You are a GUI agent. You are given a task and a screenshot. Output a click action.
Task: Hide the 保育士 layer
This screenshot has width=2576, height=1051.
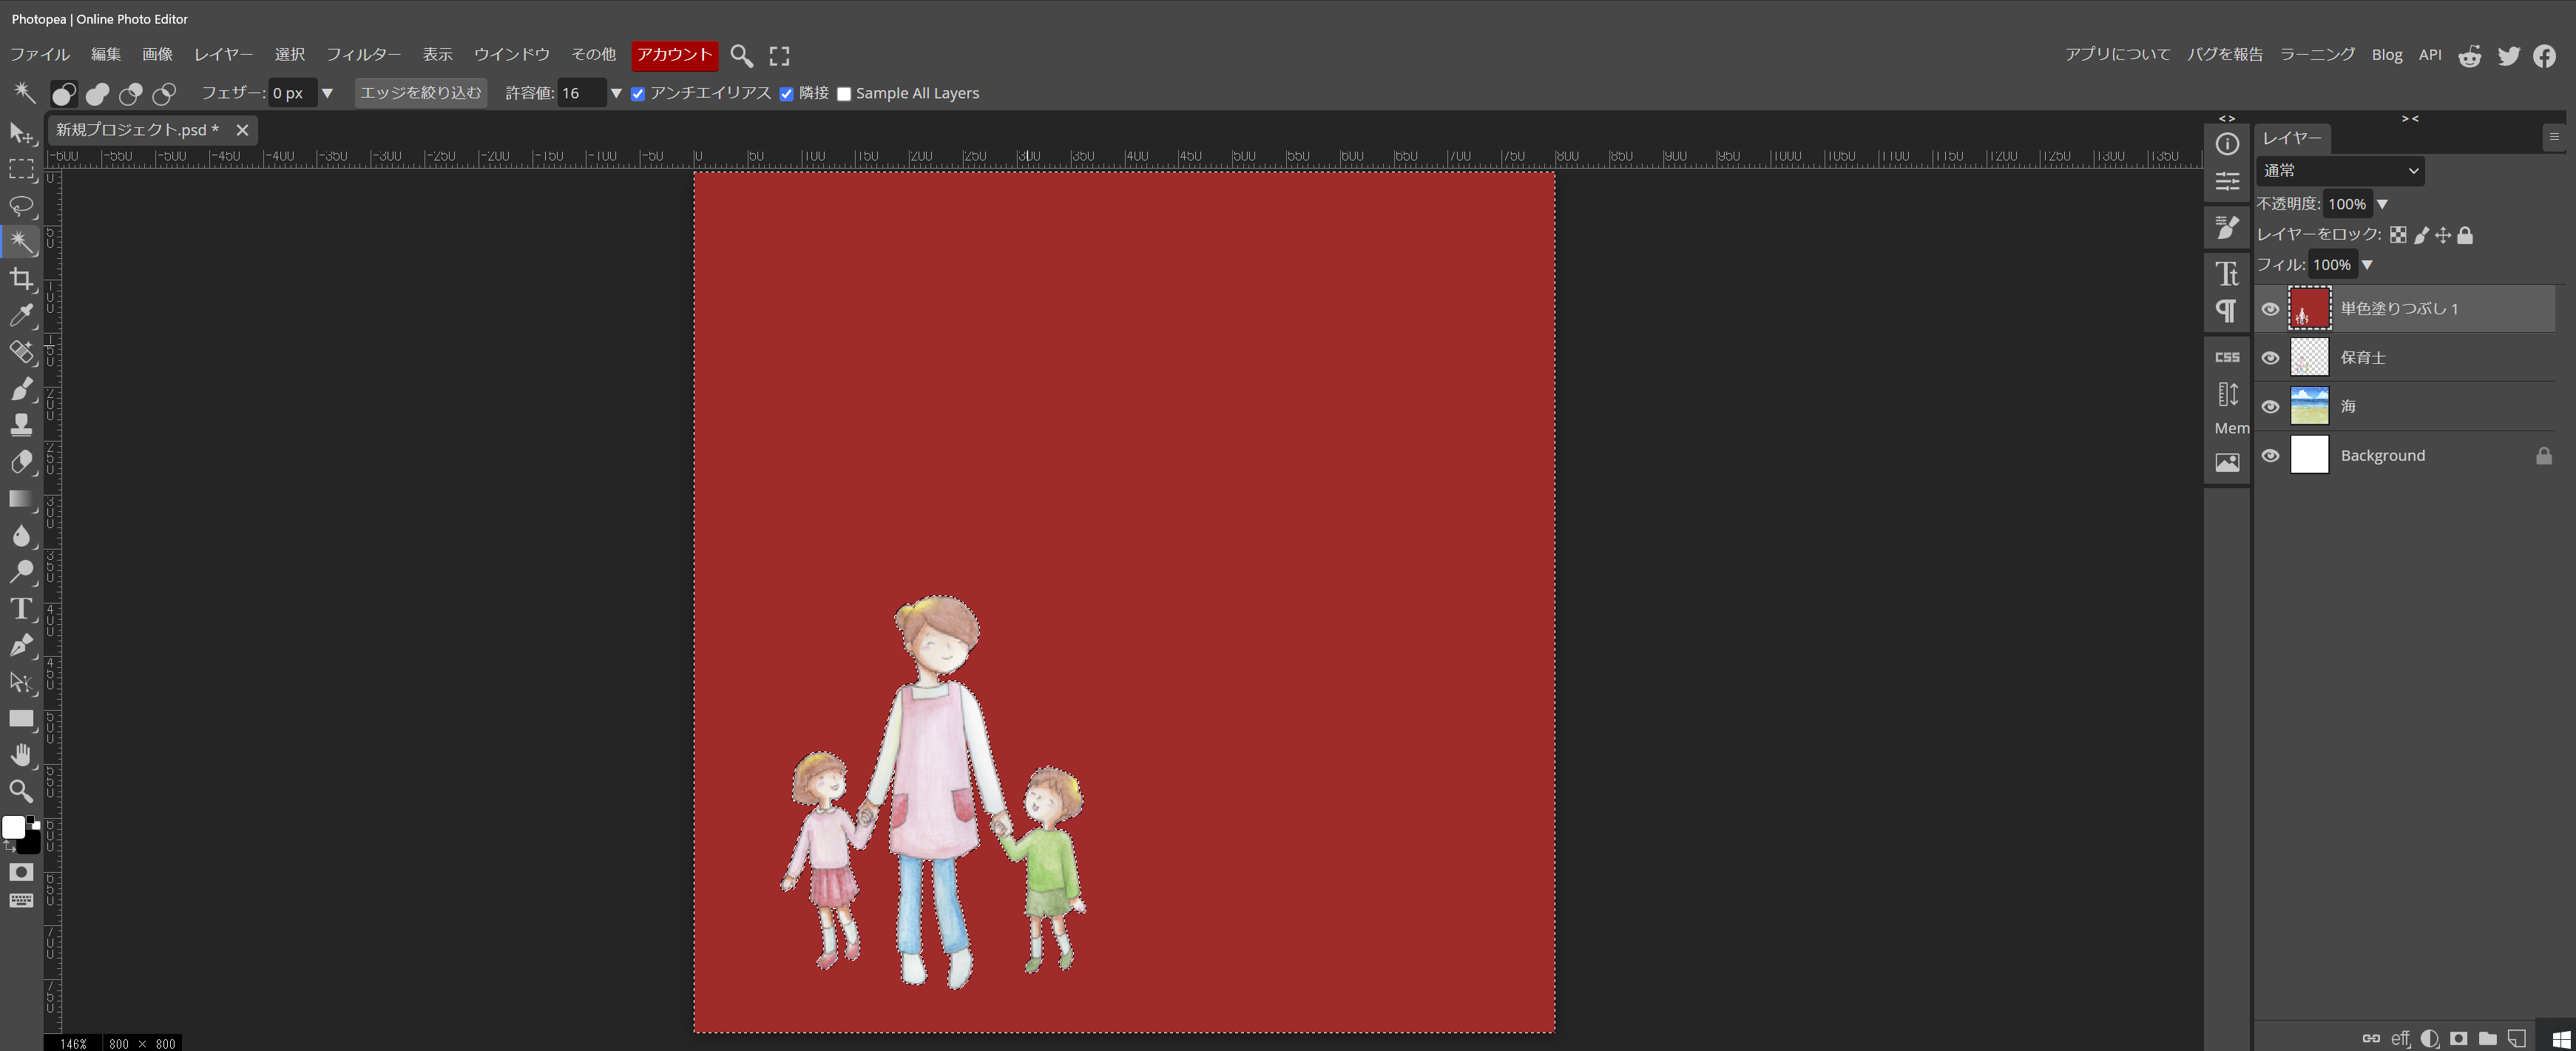point(2270,358)
